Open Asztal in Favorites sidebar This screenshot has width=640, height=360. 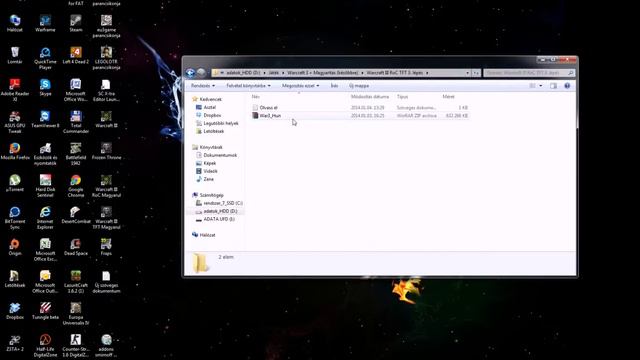[209, 107]
